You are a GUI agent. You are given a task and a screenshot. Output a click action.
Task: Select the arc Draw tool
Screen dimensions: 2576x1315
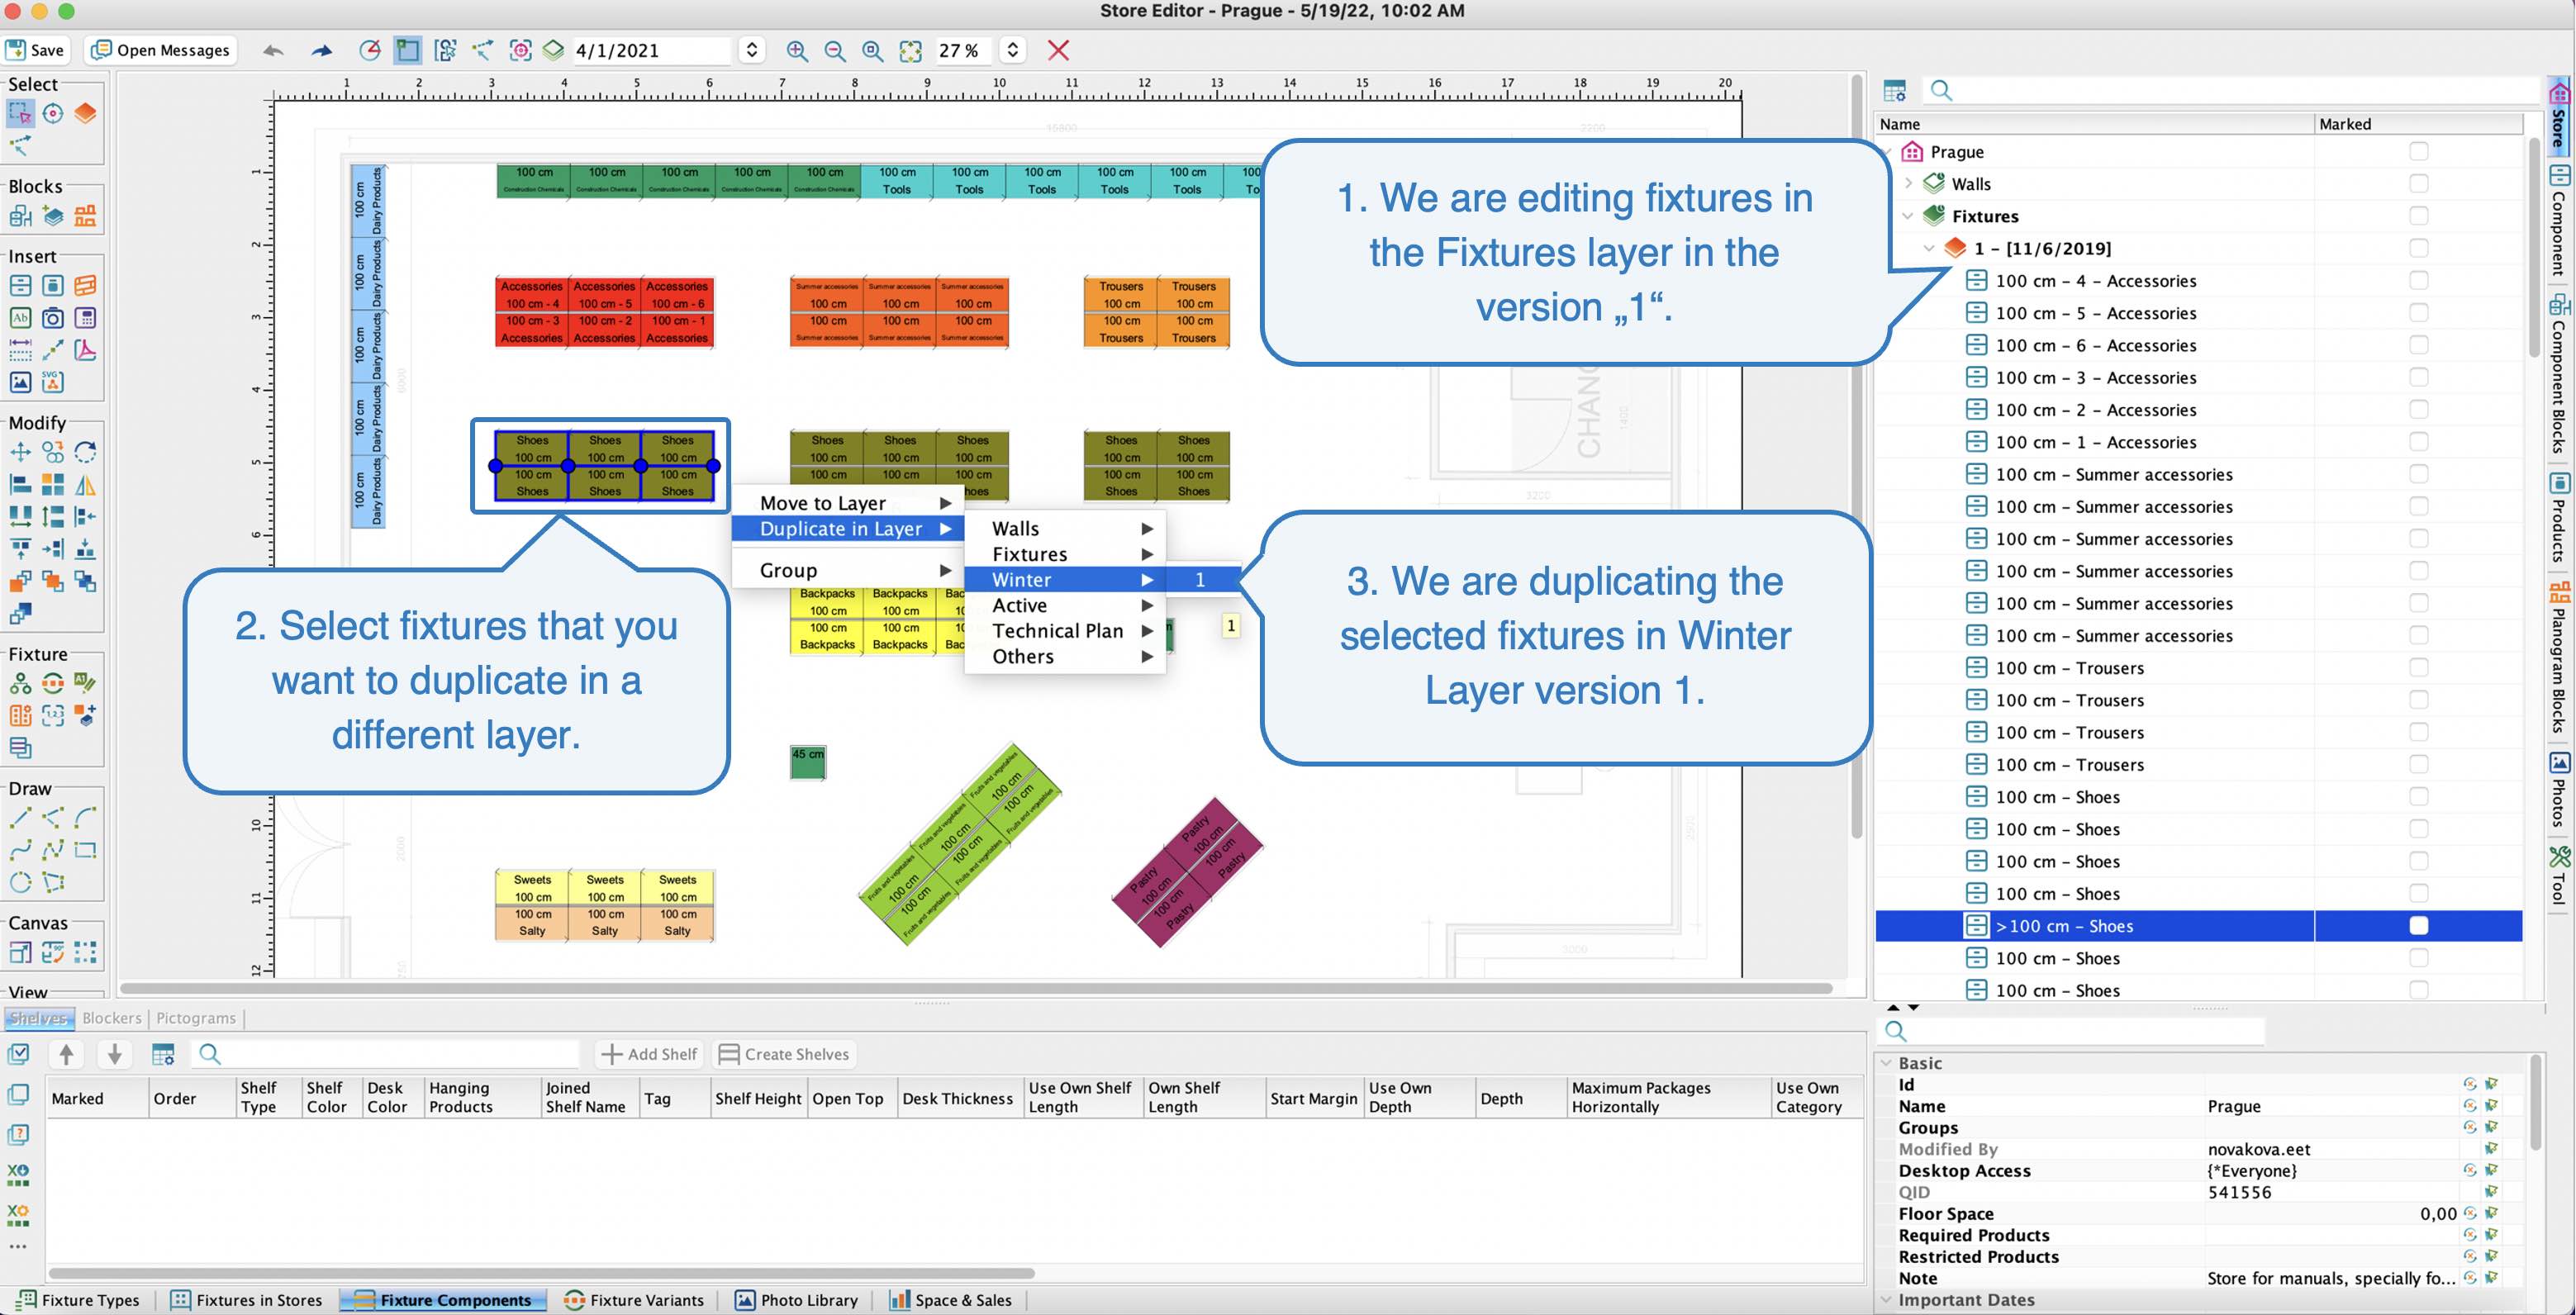coord(85,818)
